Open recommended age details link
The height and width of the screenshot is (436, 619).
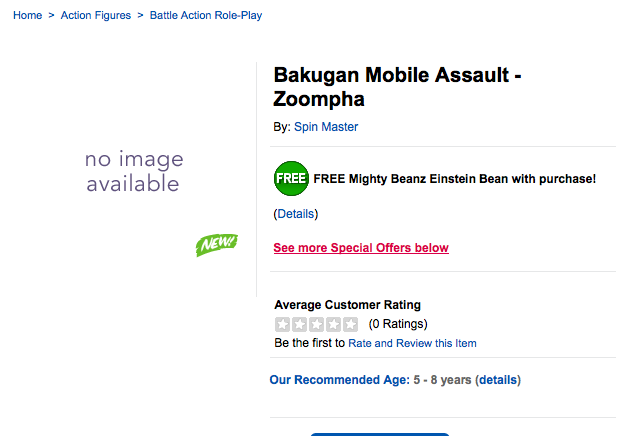click(x=498, y=380)
